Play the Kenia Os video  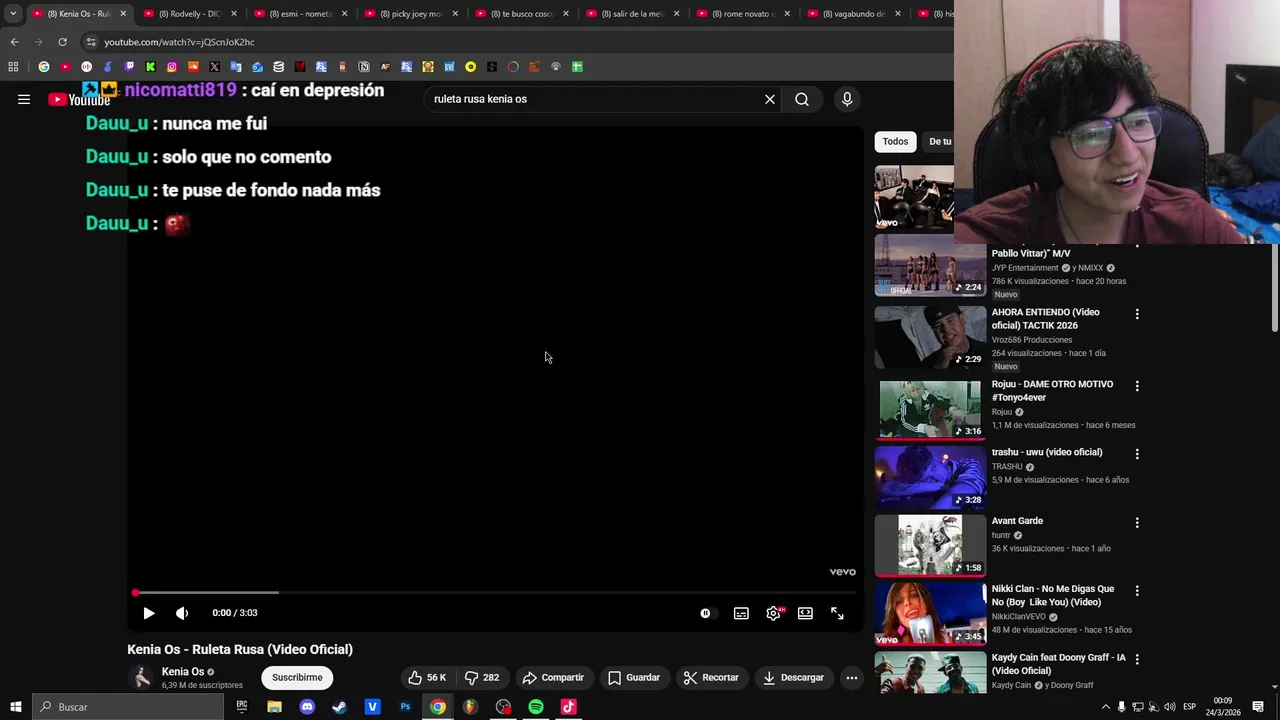pyautogui.click(x=149, y=613)
